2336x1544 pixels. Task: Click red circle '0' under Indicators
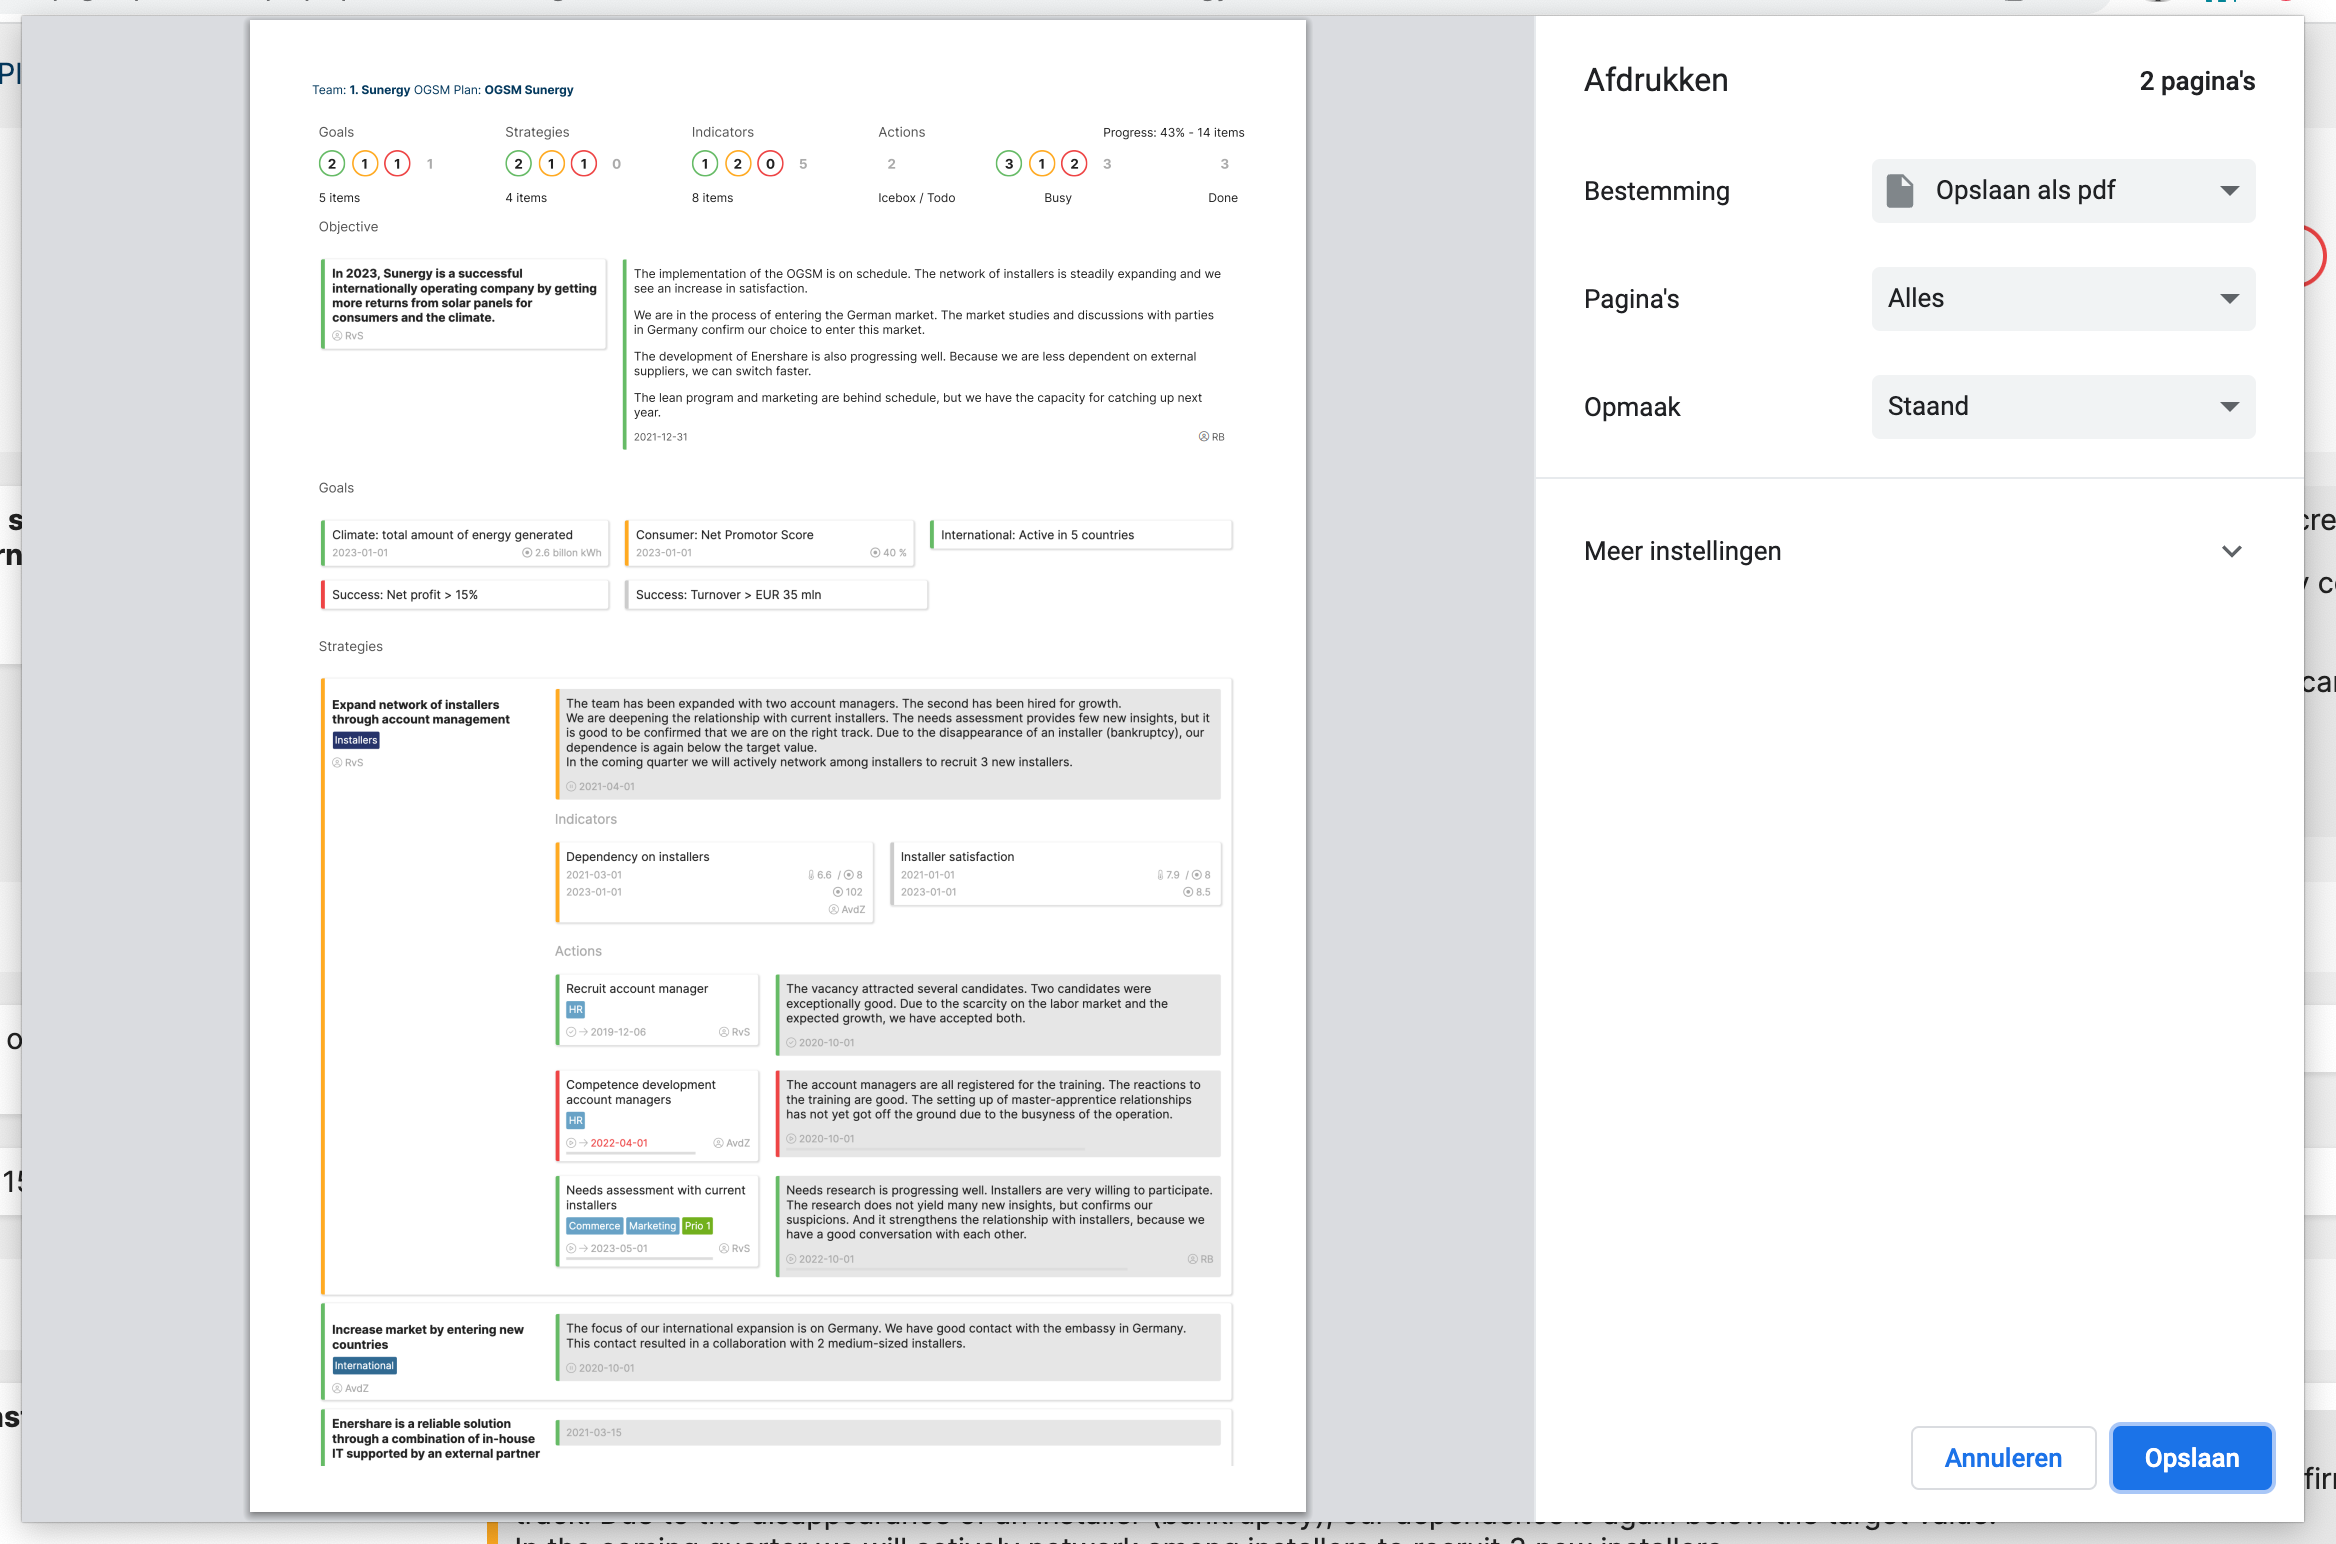tap(770, 164)
